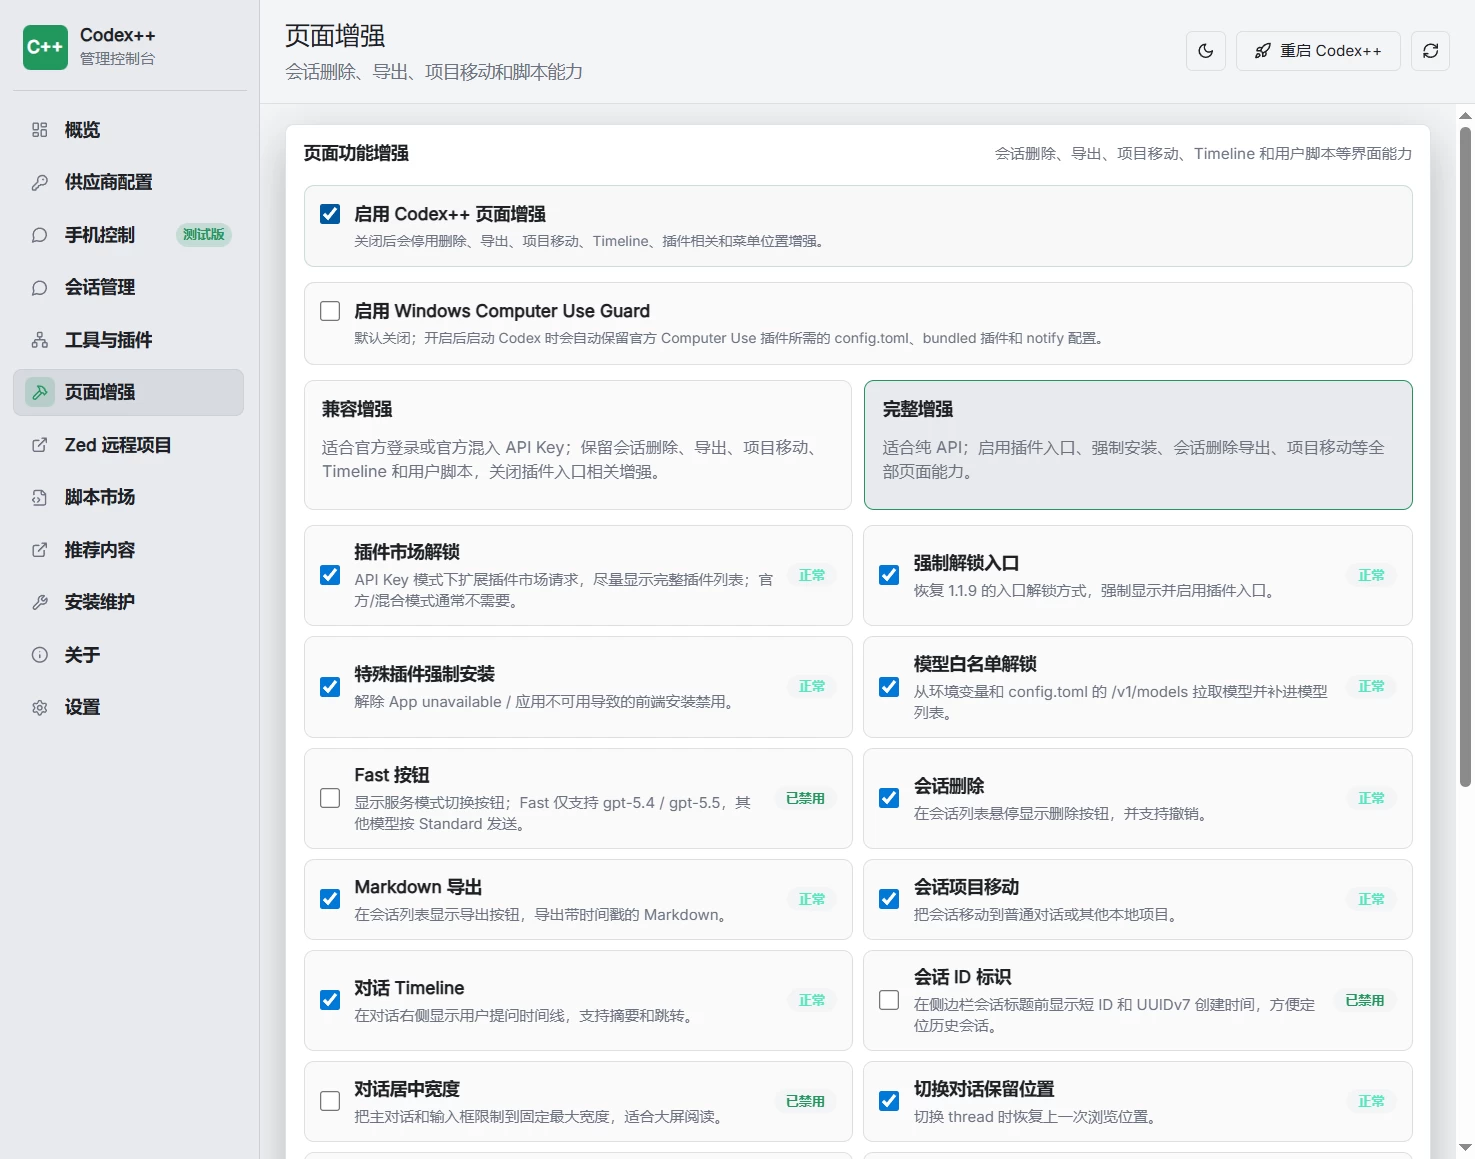Click the Zed 远程项目 external-link icon
This screenshot has height=1159, width=1475.
coord(40,445)
